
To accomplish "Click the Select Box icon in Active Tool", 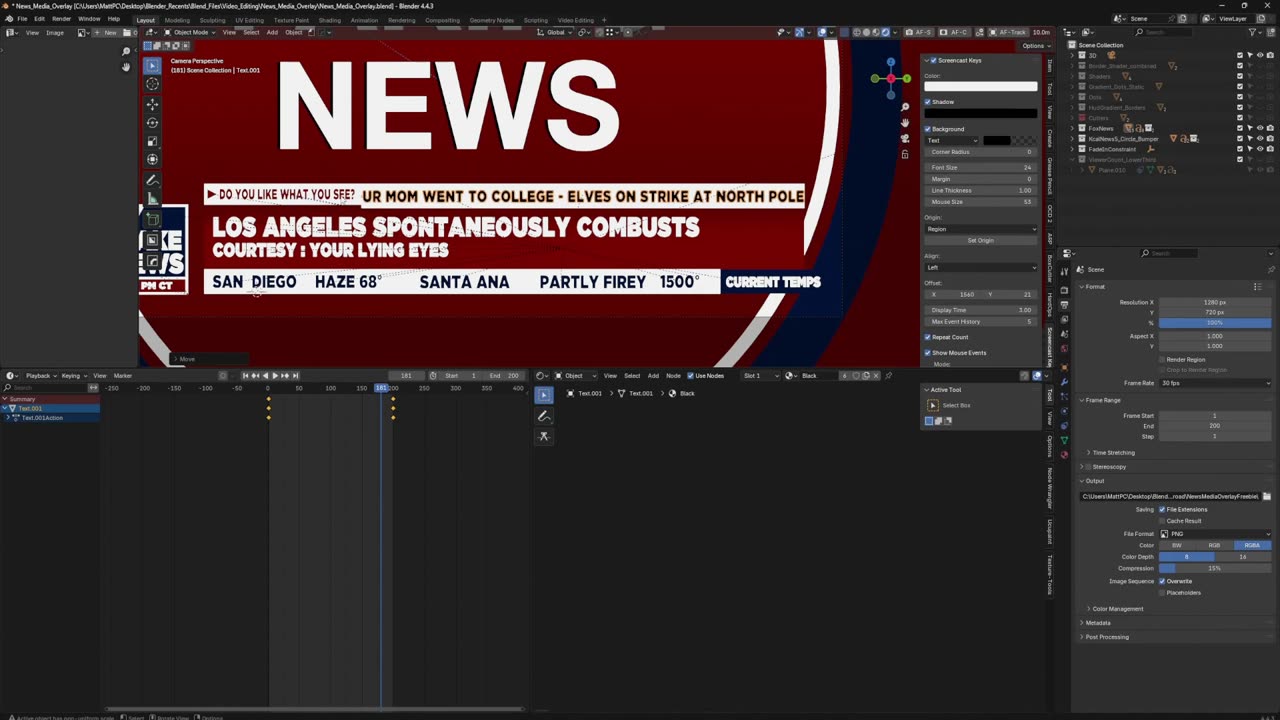I will (x=933, y=405).
